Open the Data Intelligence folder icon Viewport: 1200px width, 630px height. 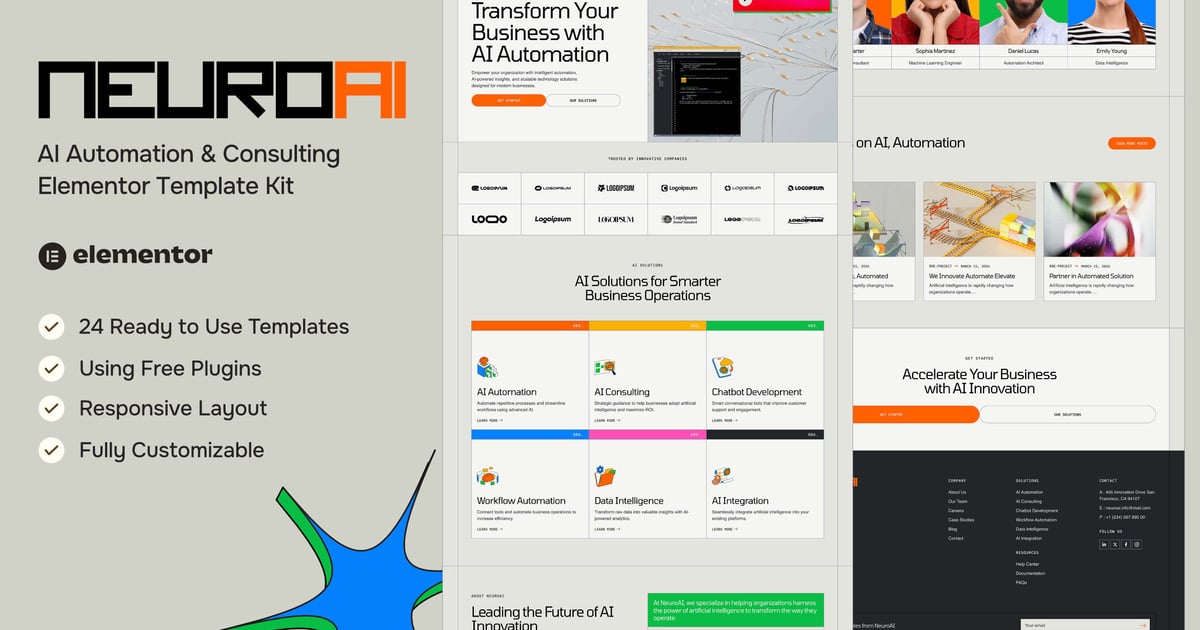(605, 476)
